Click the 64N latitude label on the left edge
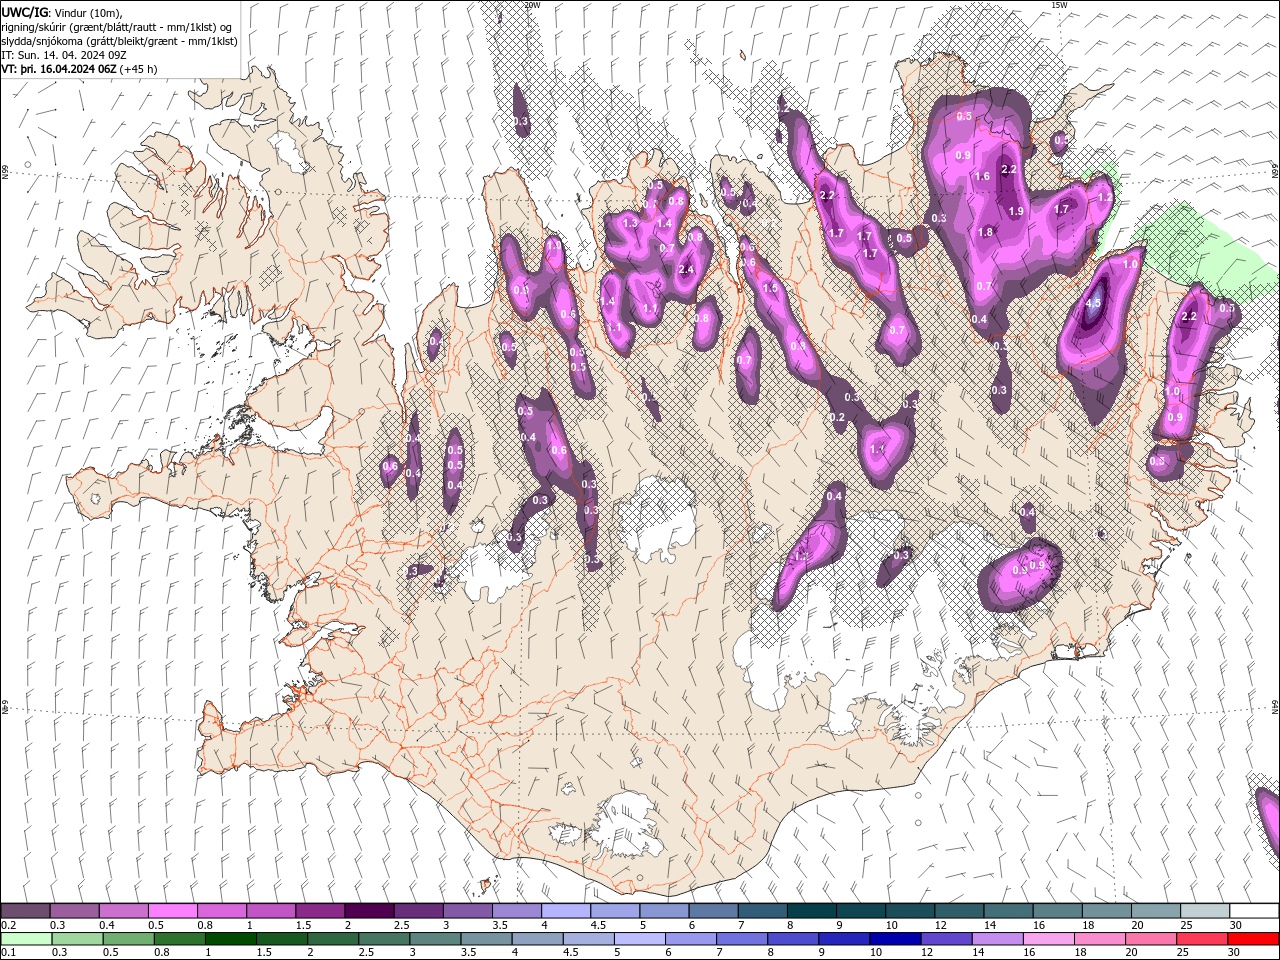 5,707
